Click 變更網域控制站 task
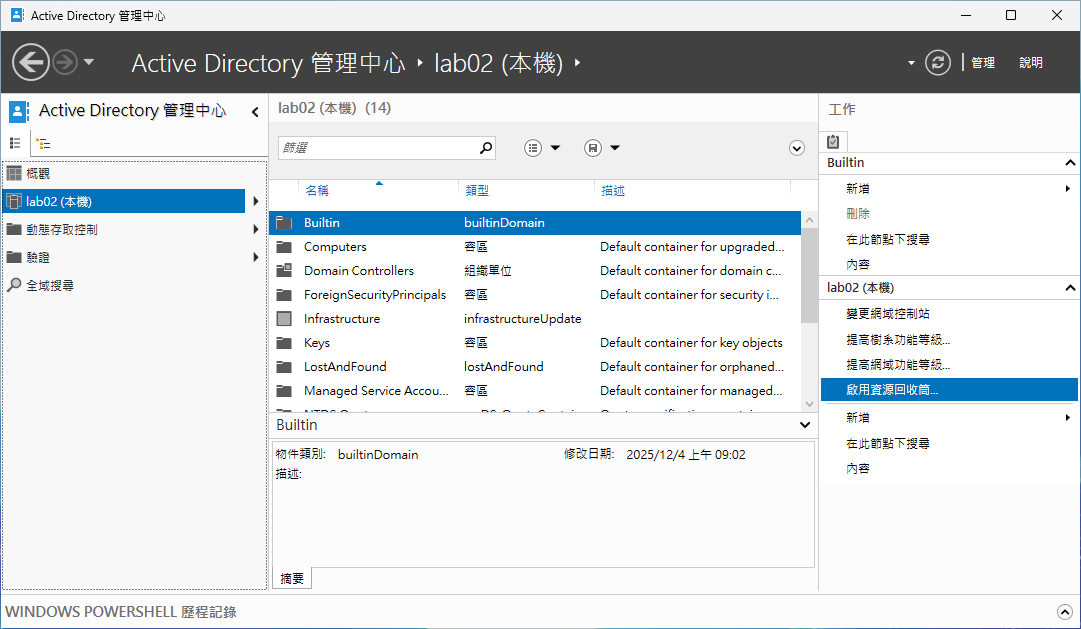This screenshot has height=629, width=1081. [x=888, y=314]
